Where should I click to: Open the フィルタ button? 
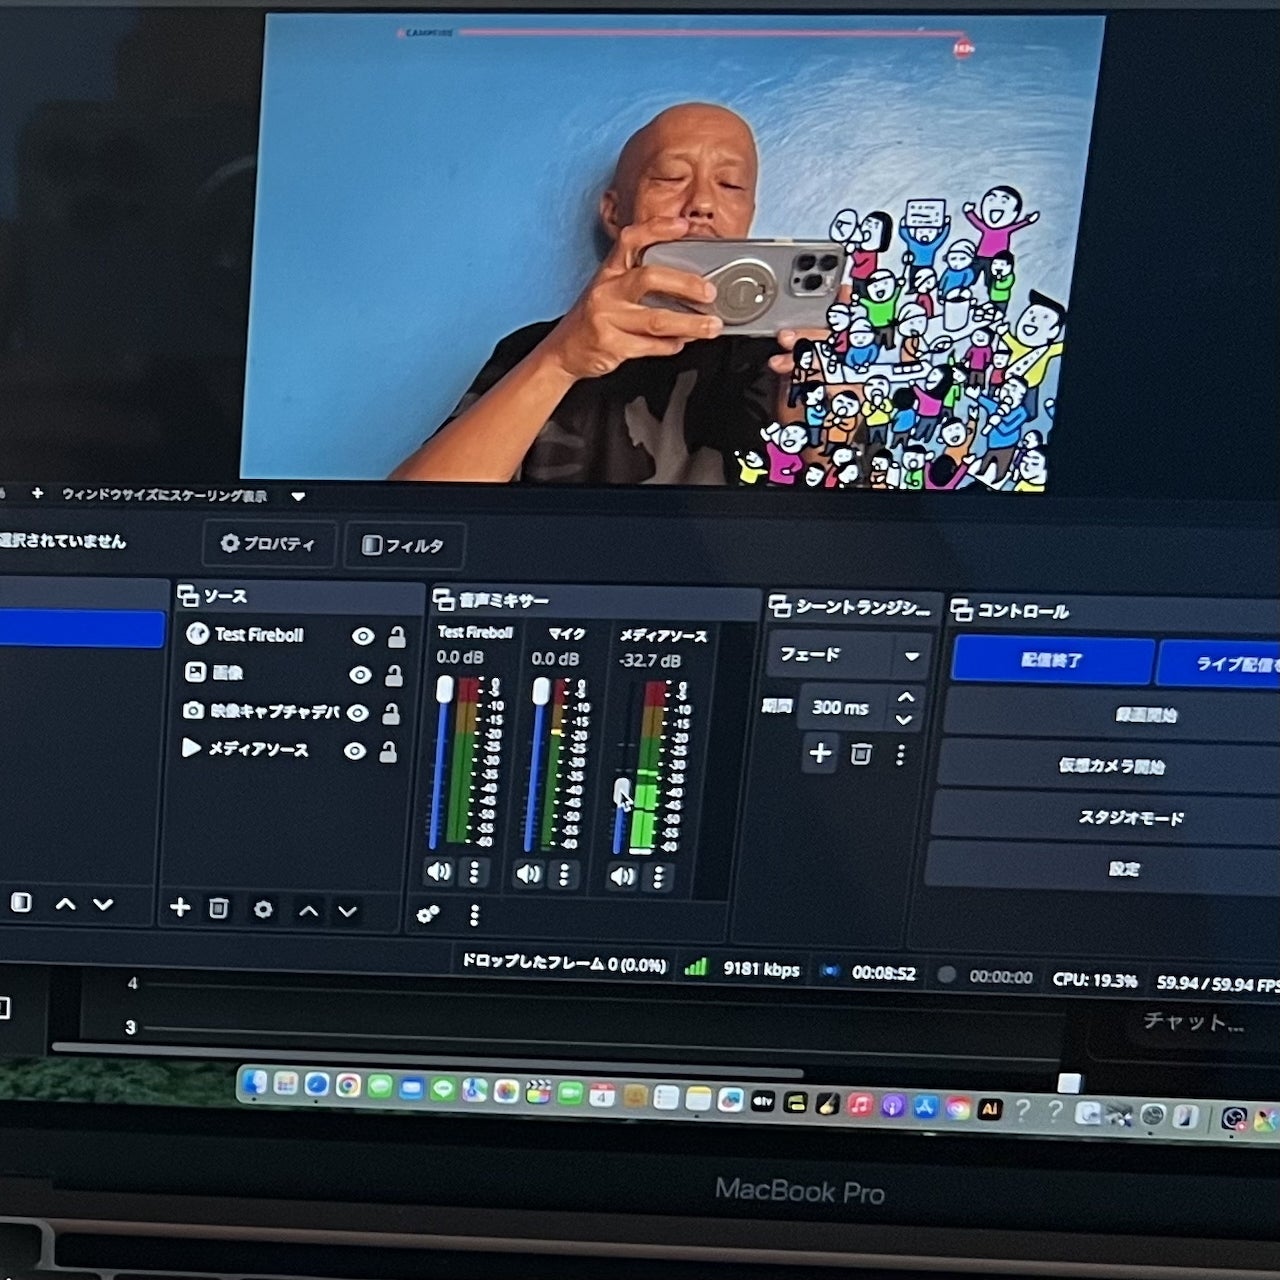pos(404,545)
